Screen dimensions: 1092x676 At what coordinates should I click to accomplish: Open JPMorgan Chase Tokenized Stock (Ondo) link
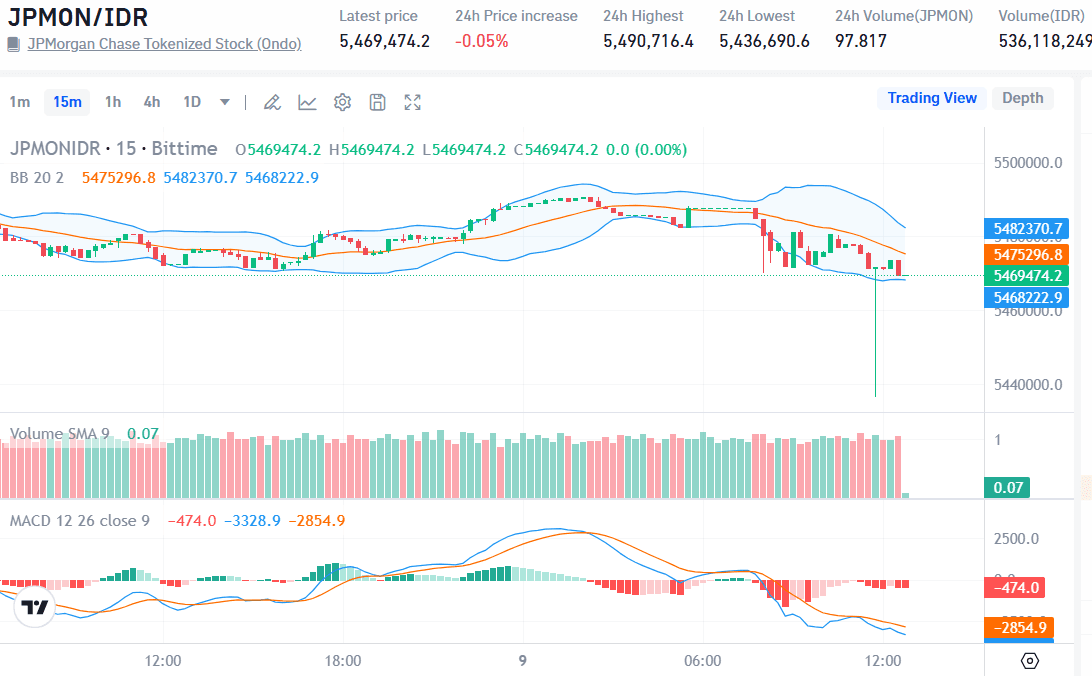click(x=164, y=44)
